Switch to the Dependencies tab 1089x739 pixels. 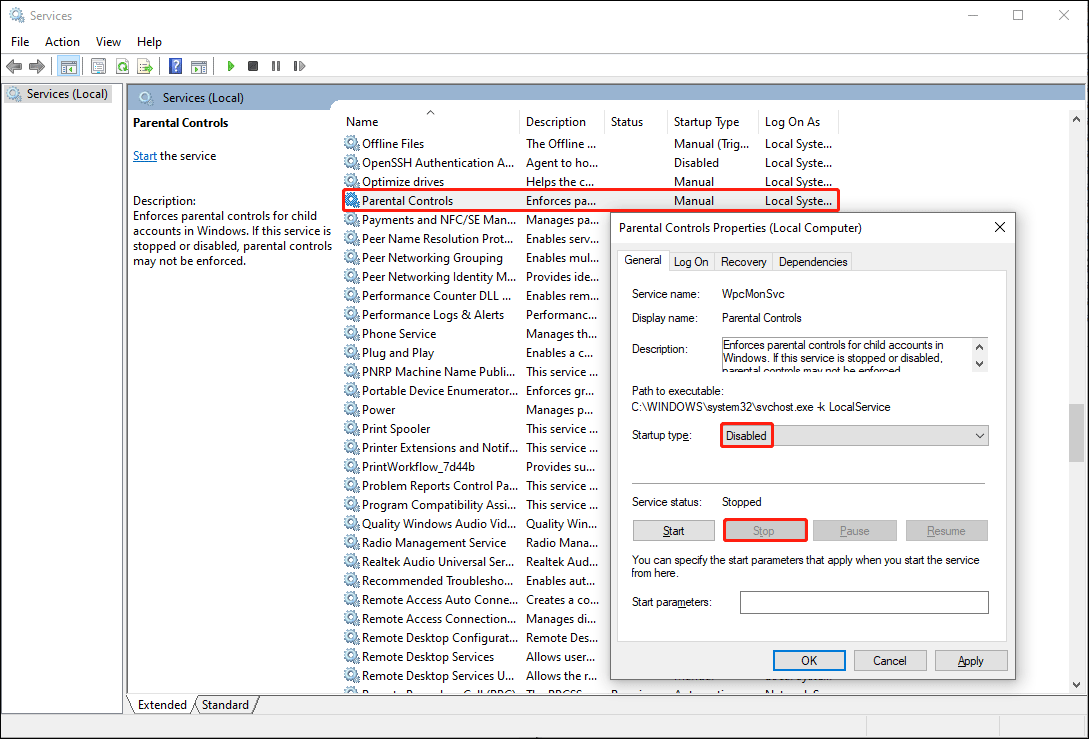pyautogui.click(x=813, y=262)
